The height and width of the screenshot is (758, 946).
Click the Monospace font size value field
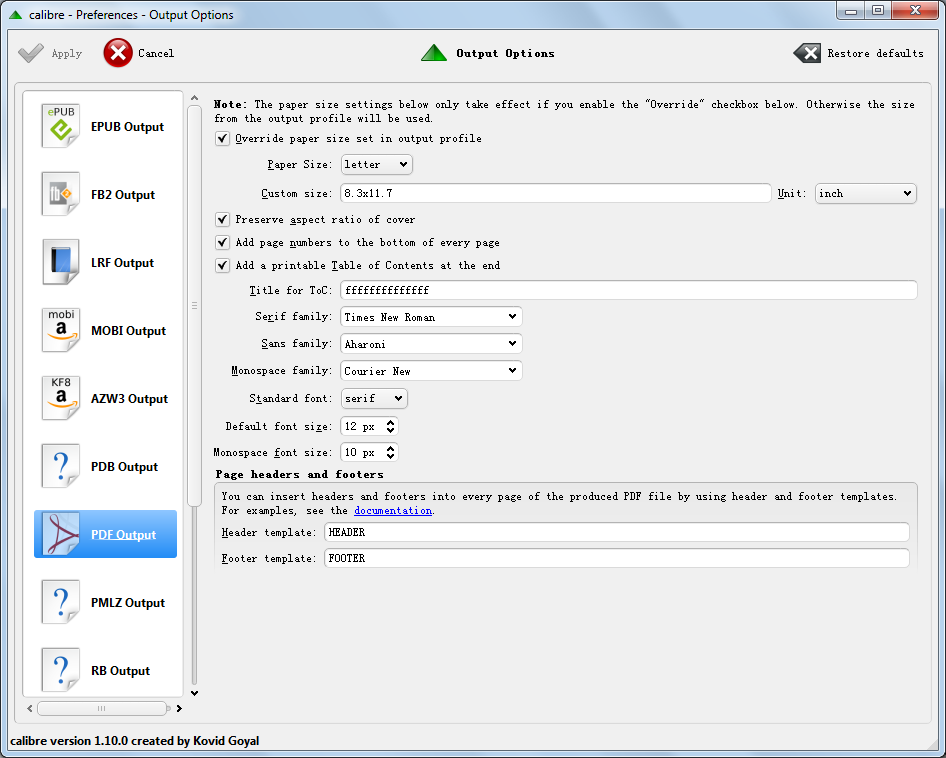363,452
